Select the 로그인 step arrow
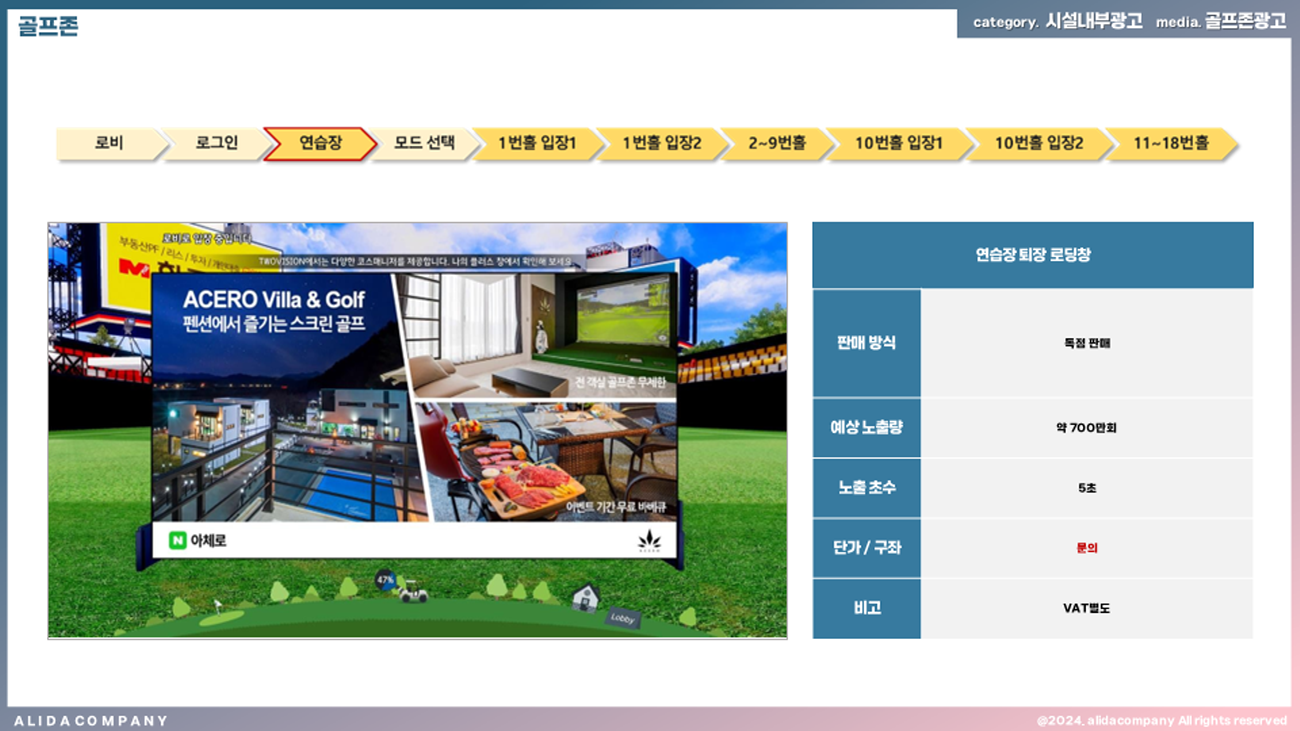 [x=216, y=143]
